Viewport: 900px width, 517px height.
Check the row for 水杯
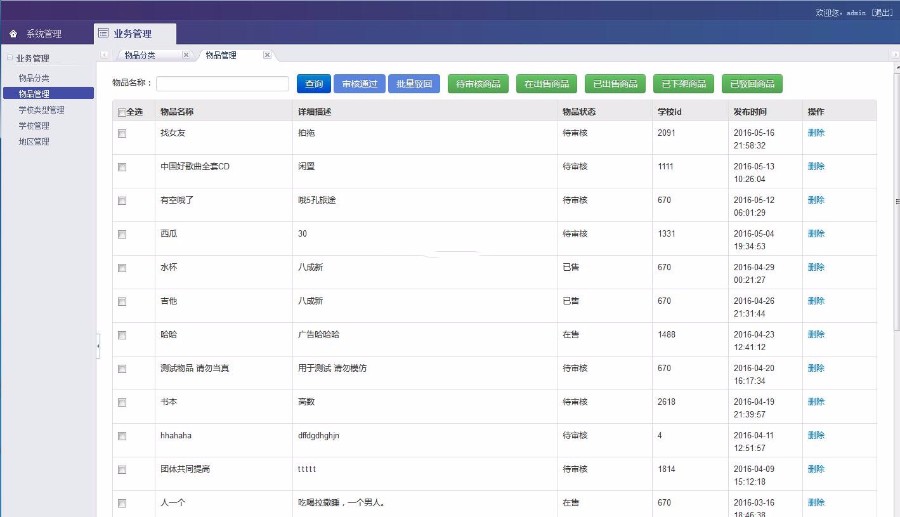coord(122,268)
